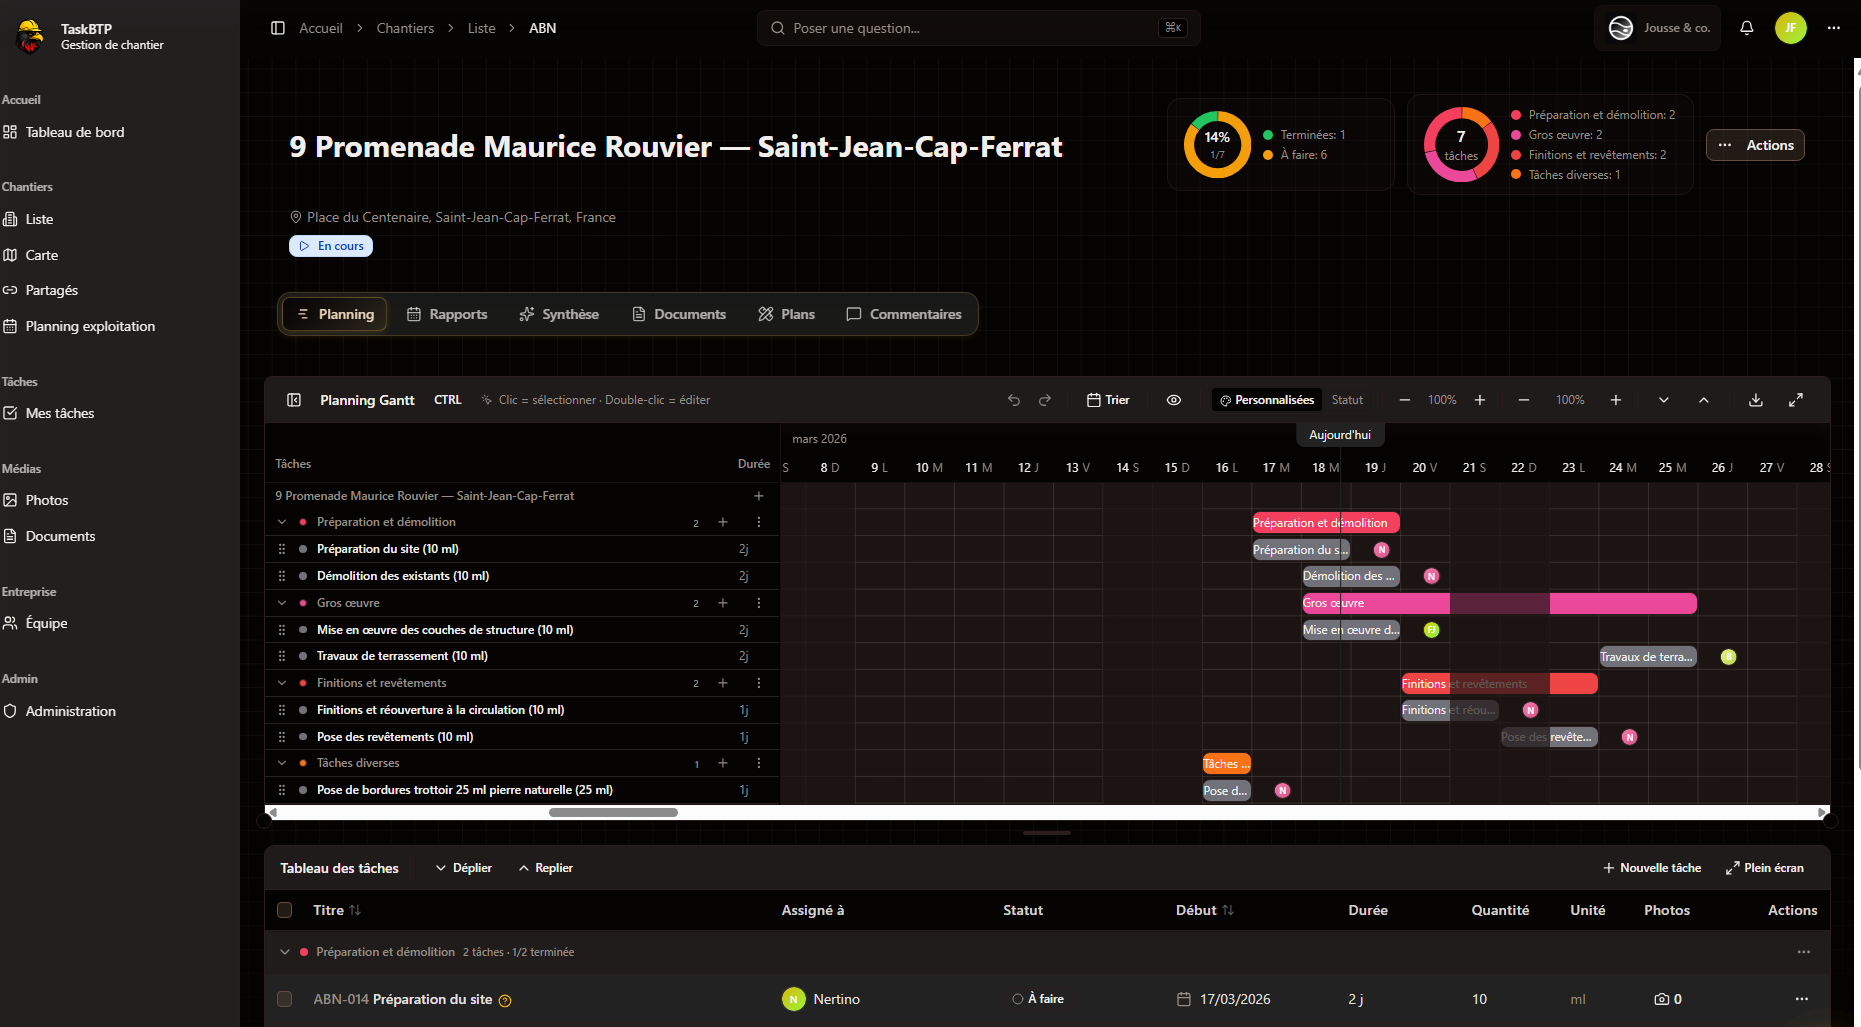Screen dimensions: 1861x1027
Task: Sort task table by Début column
Action: click(x=1205, y=910)
